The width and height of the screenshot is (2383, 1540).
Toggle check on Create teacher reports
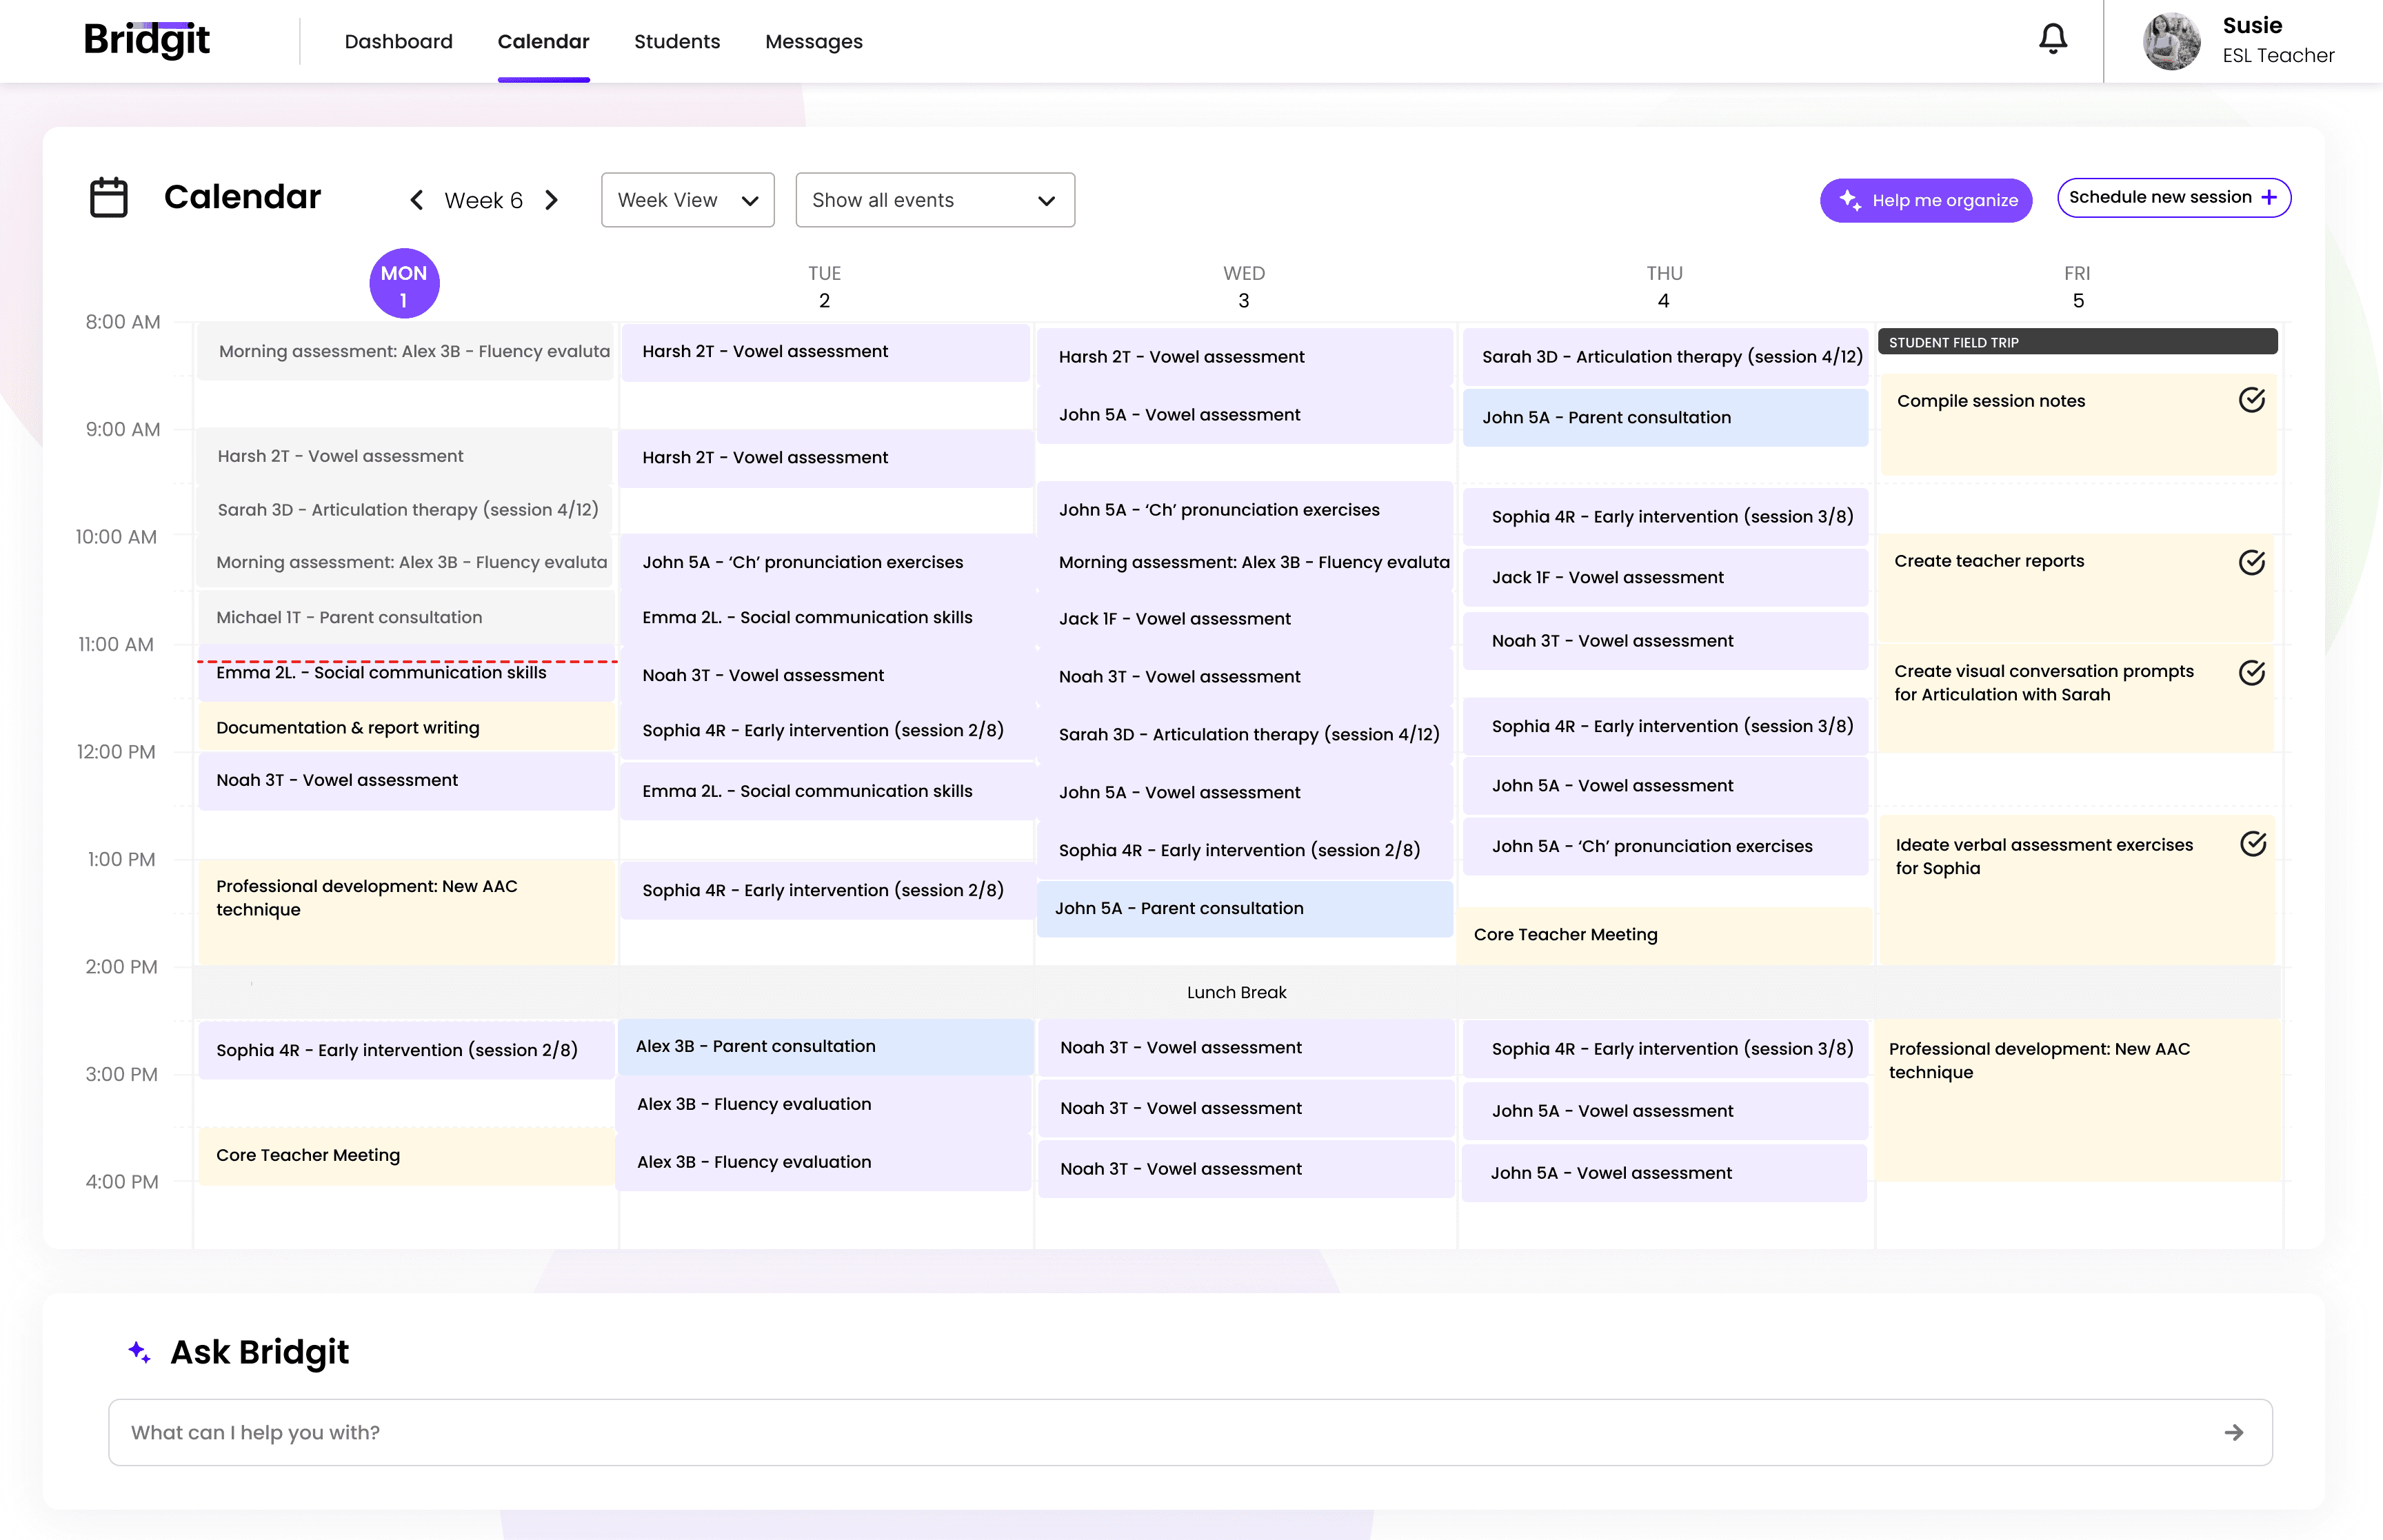(x=2251, y=562)
